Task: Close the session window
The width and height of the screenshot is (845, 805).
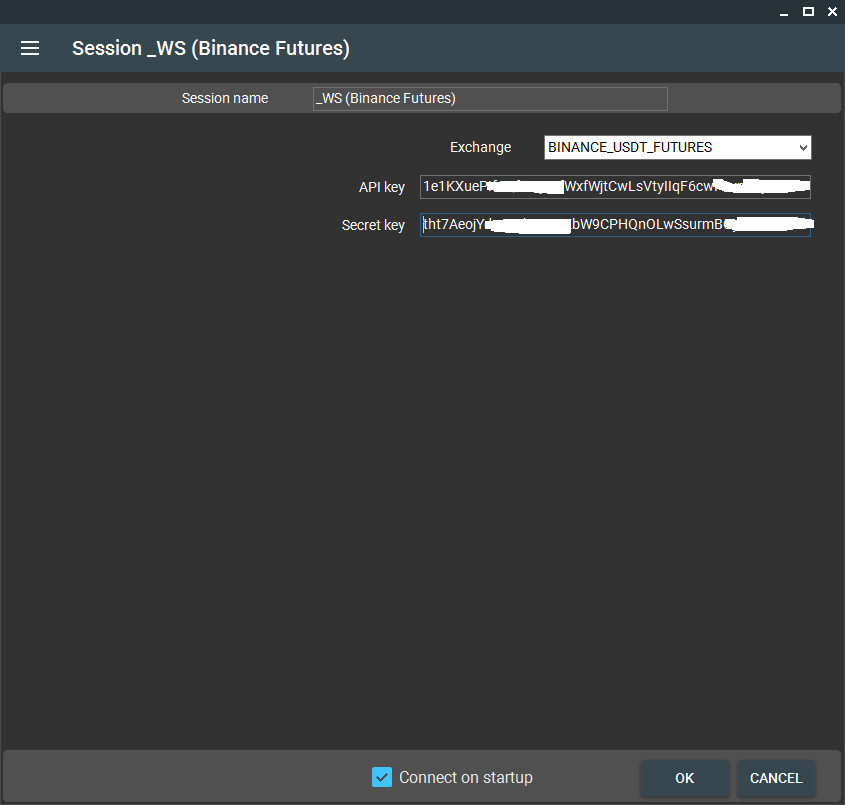Action: [x=832, y=11]
